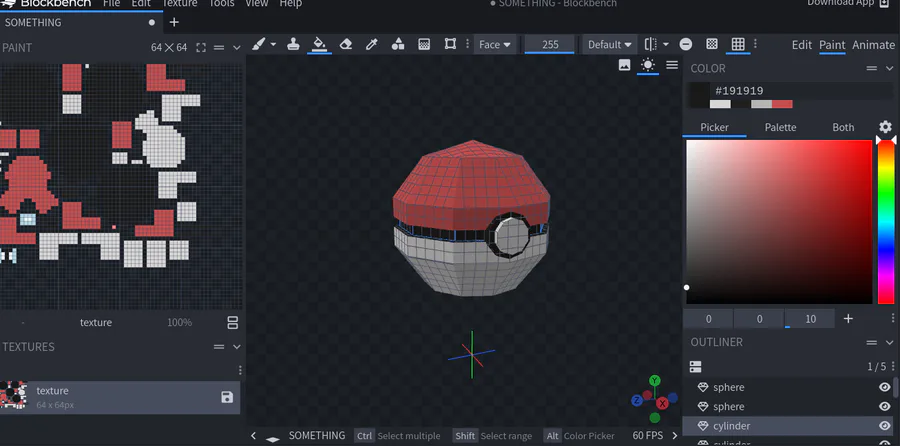Toggle mirror painting
Viewport: 900px width, 446px height.
coord(650,44)
